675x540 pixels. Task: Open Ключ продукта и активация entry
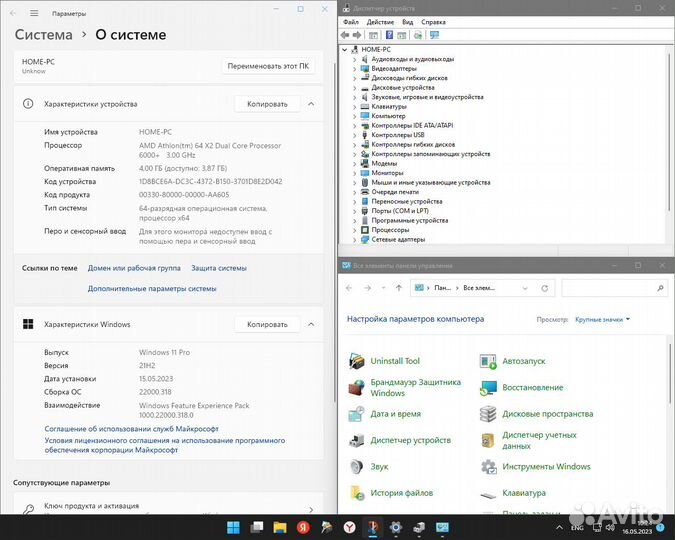(x=168, y=506)
